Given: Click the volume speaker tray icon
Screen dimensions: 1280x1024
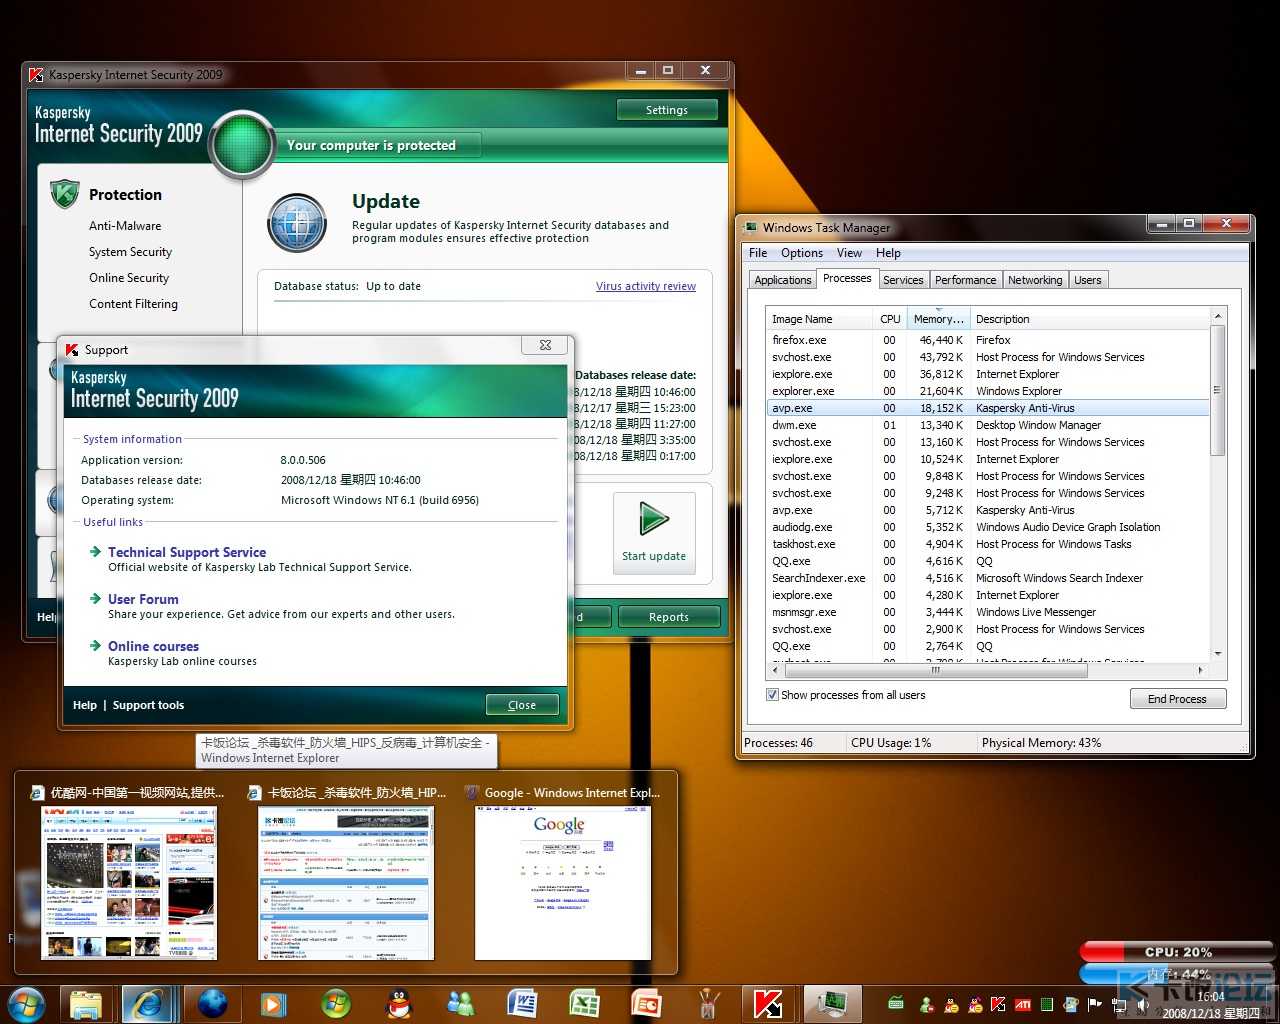Looking at the screenshot, I should pos(1143,1004).
